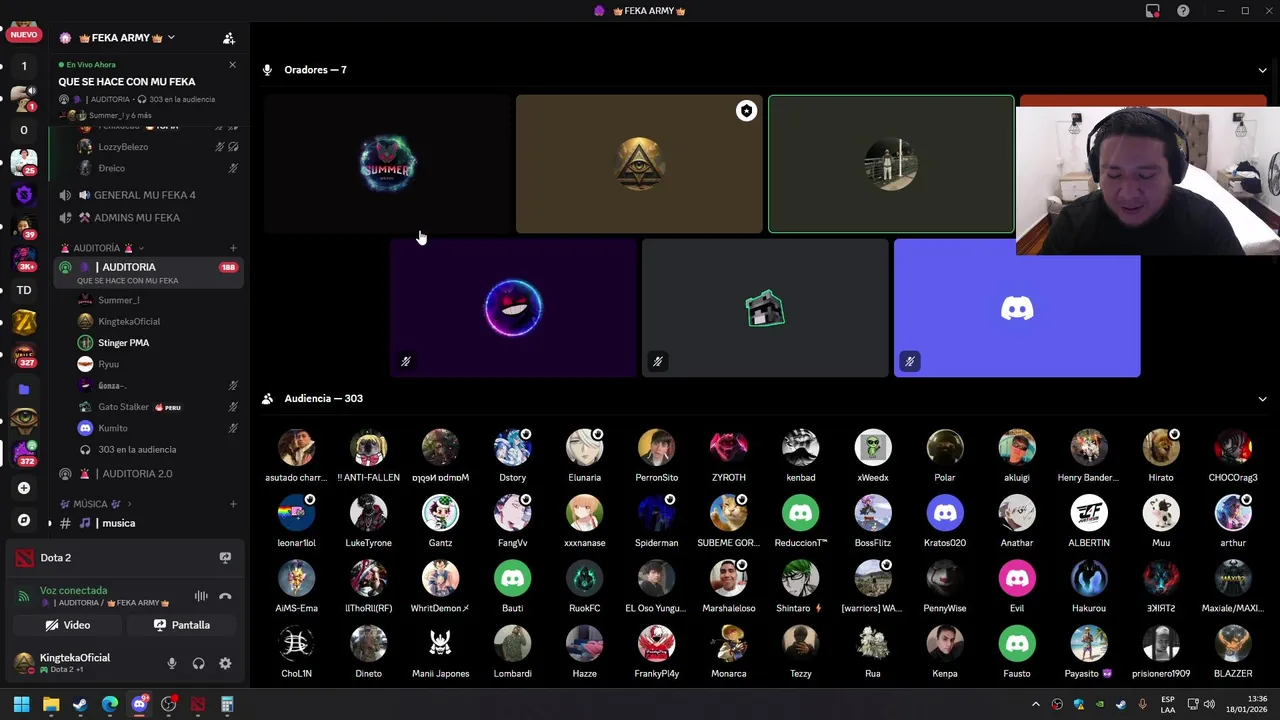Open the Help question mark icon

(1183, 11)
